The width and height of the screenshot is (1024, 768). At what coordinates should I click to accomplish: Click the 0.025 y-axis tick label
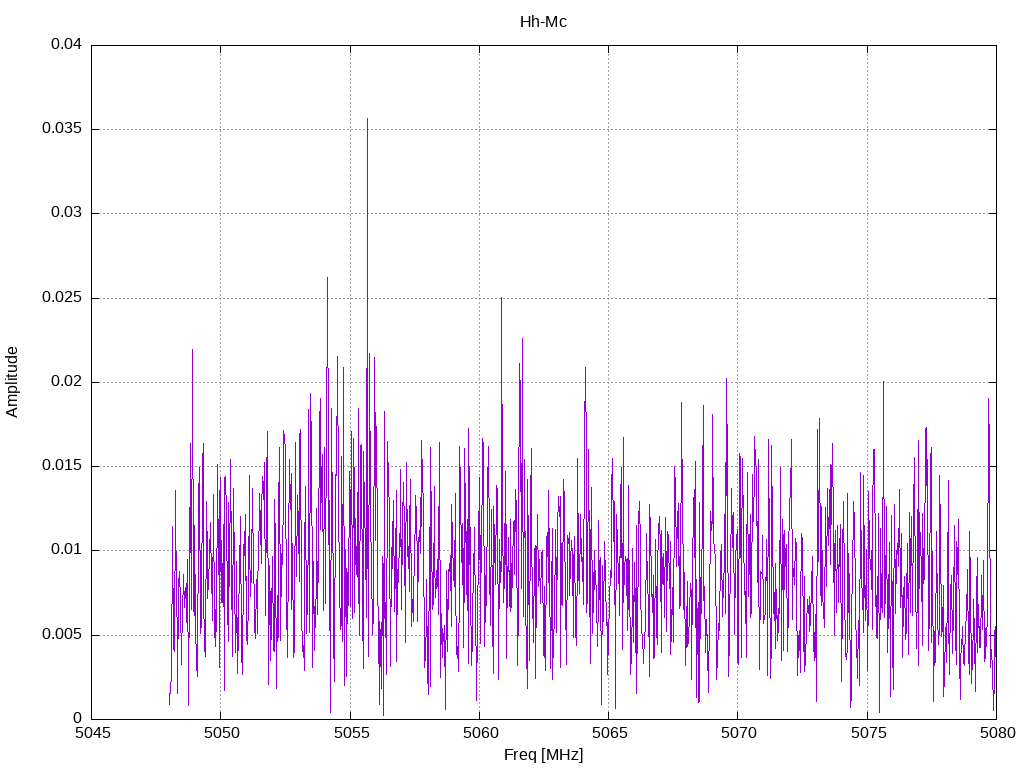63,298
